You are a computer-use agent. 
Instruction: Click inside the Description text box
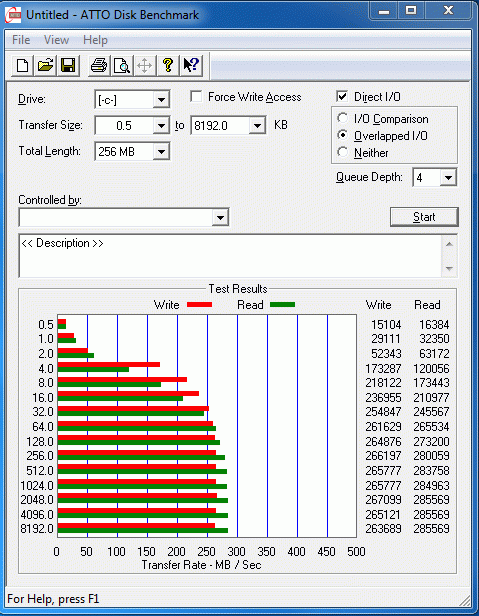pyautogui.click(x=230, y=256)
